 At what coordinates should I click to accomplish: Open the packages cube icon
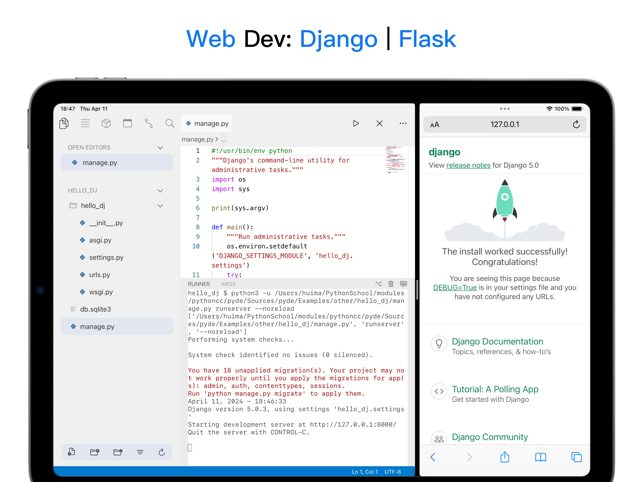click(x=106, y=123)
